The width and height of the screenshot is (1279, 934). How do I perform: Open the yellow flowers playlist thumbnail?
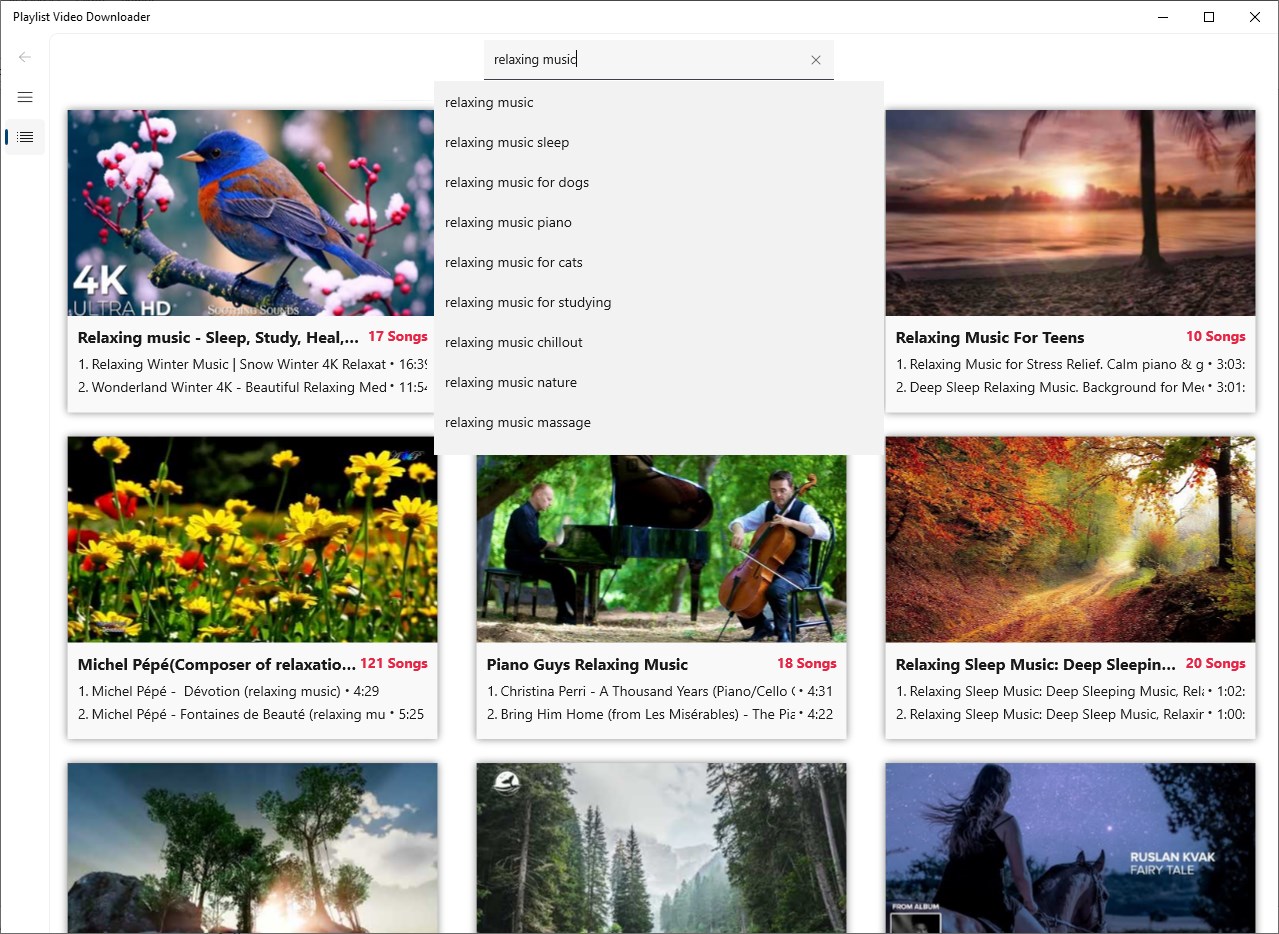(x=252, y=539)
